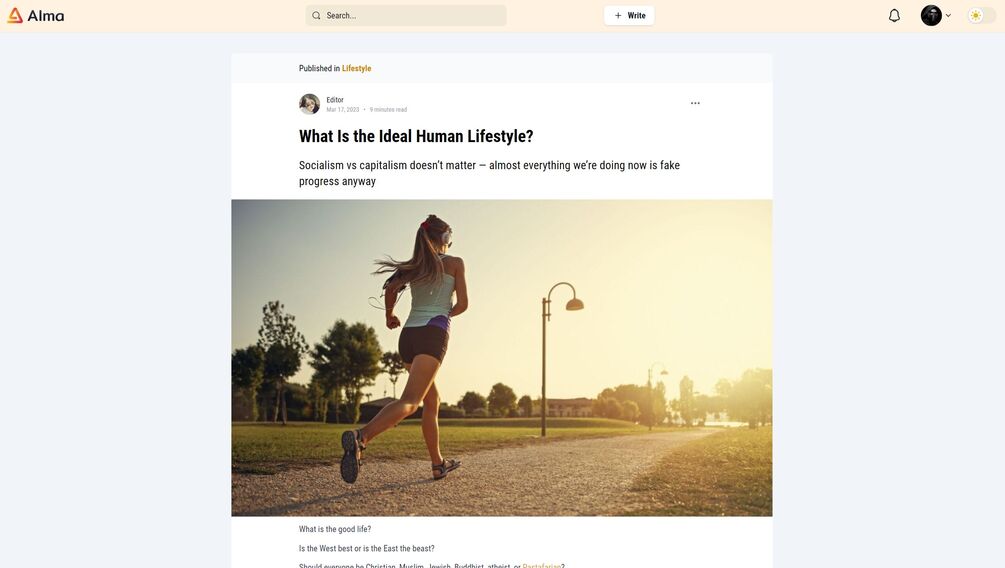The width and height of the screenshot is (1005, 568).
Task: Open the Lifestyle category link
Action: point(356,68)
